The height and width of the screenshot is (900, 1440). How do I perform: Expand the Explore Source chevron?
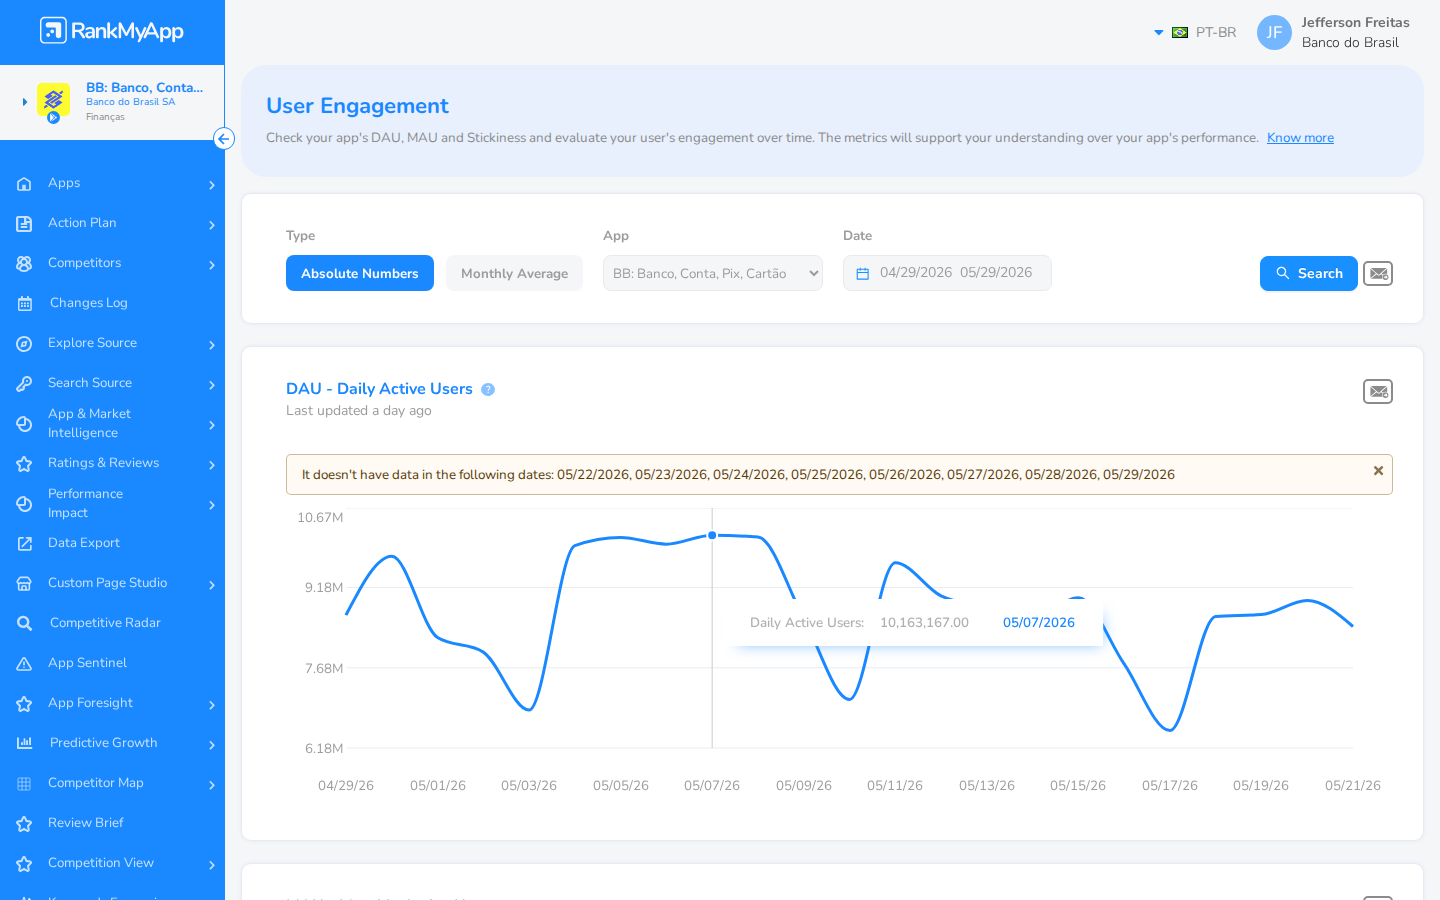[212, 345]
